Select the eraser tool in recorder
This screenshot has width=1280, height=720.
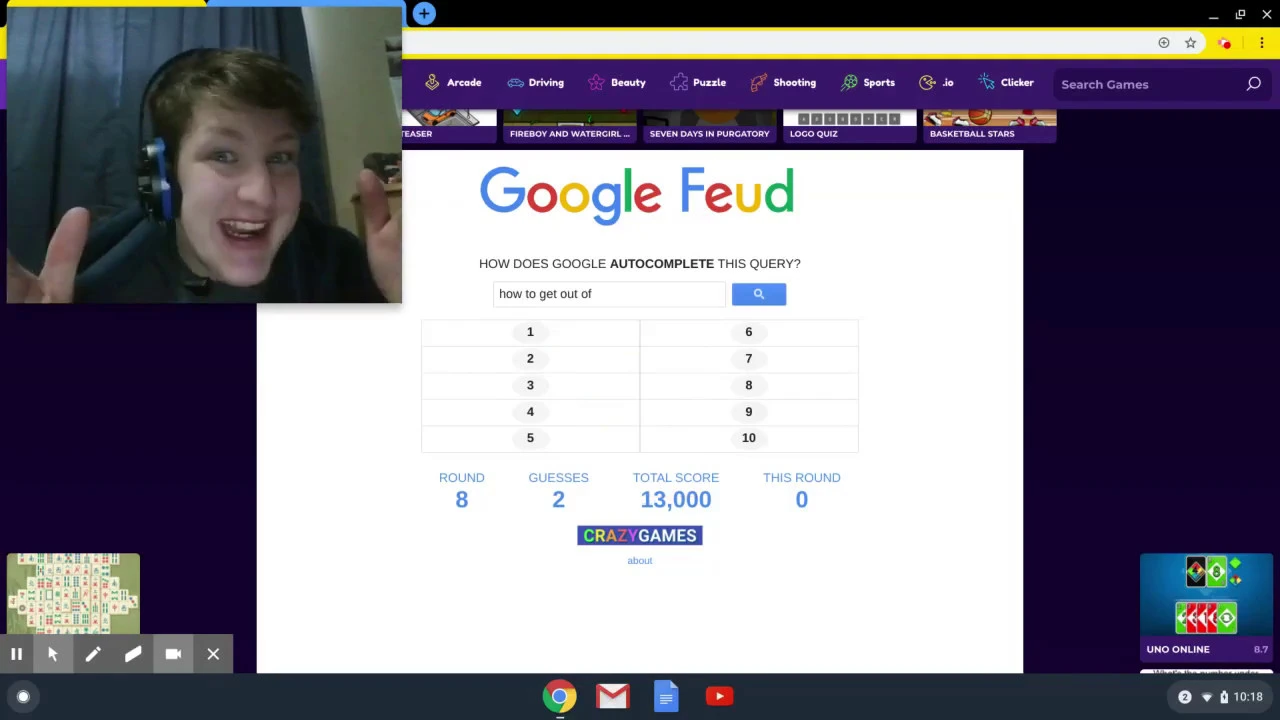point(133,654)
